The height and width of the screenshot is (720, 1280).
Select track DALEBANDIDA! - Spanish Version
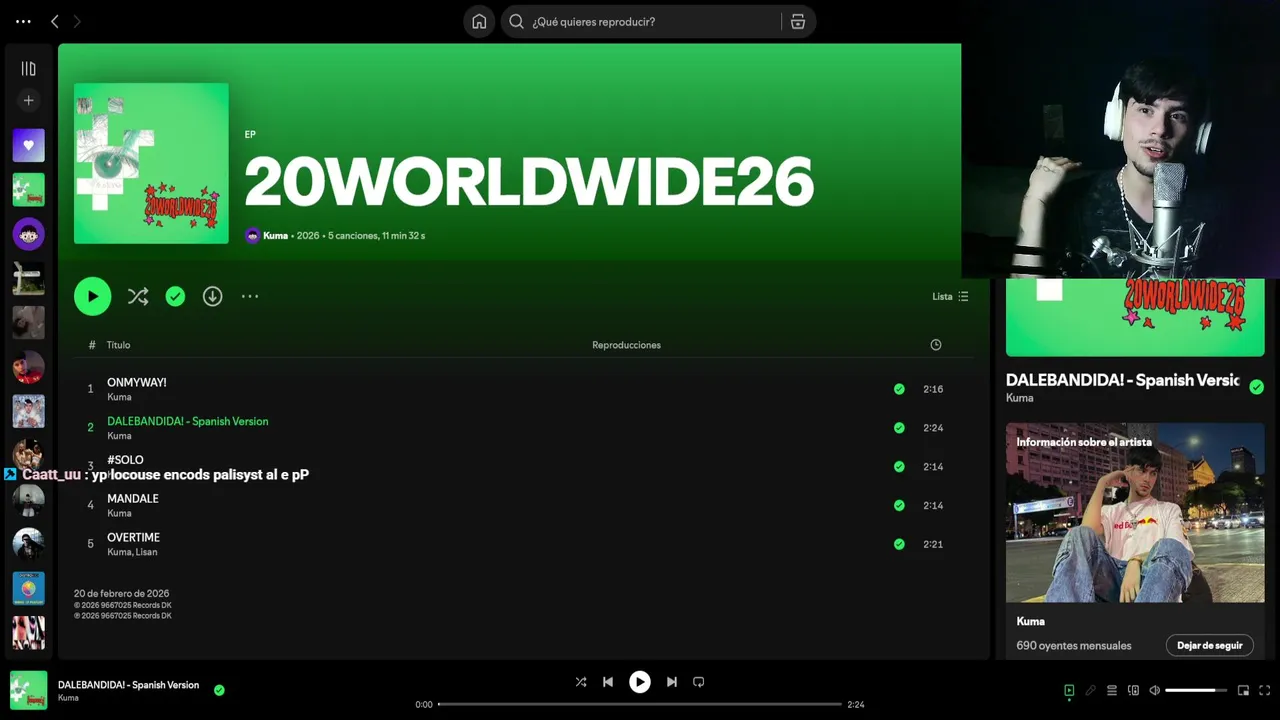click(187, 421)
